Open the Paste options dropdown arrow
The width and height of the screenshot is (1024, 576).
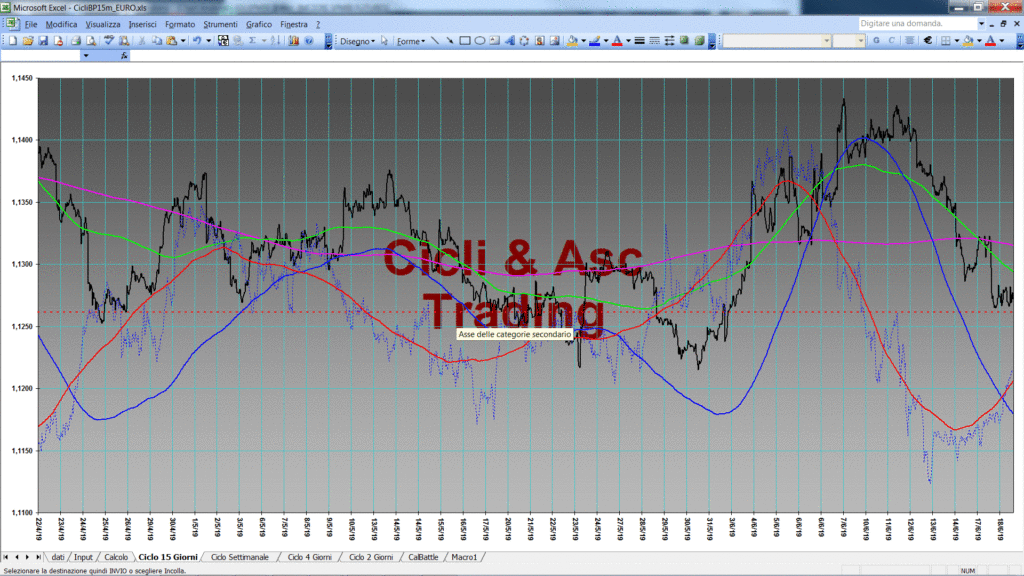[183, 41]
